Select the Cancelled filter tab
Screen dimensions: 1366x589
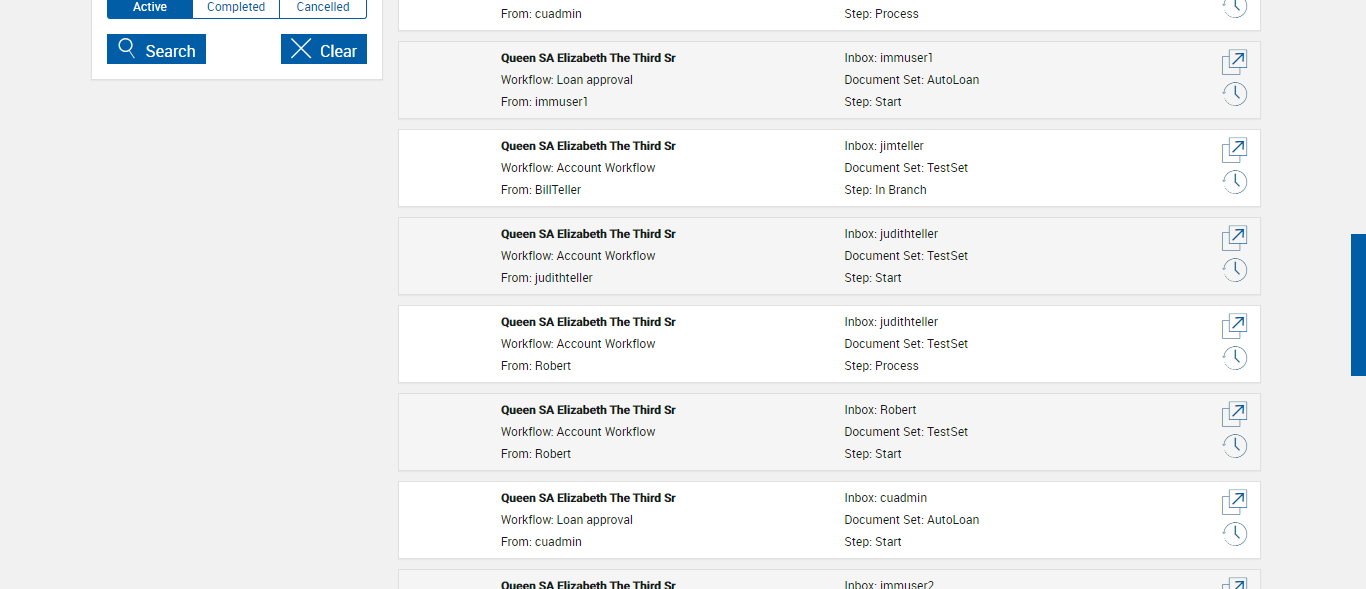tap(323, 8)
